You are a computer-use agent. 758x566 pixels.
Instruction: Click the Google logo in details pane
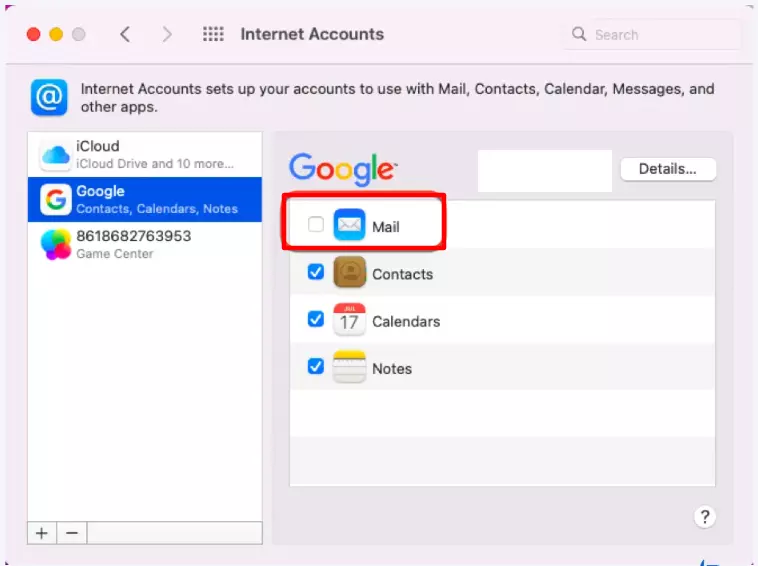tap(343, 169)
